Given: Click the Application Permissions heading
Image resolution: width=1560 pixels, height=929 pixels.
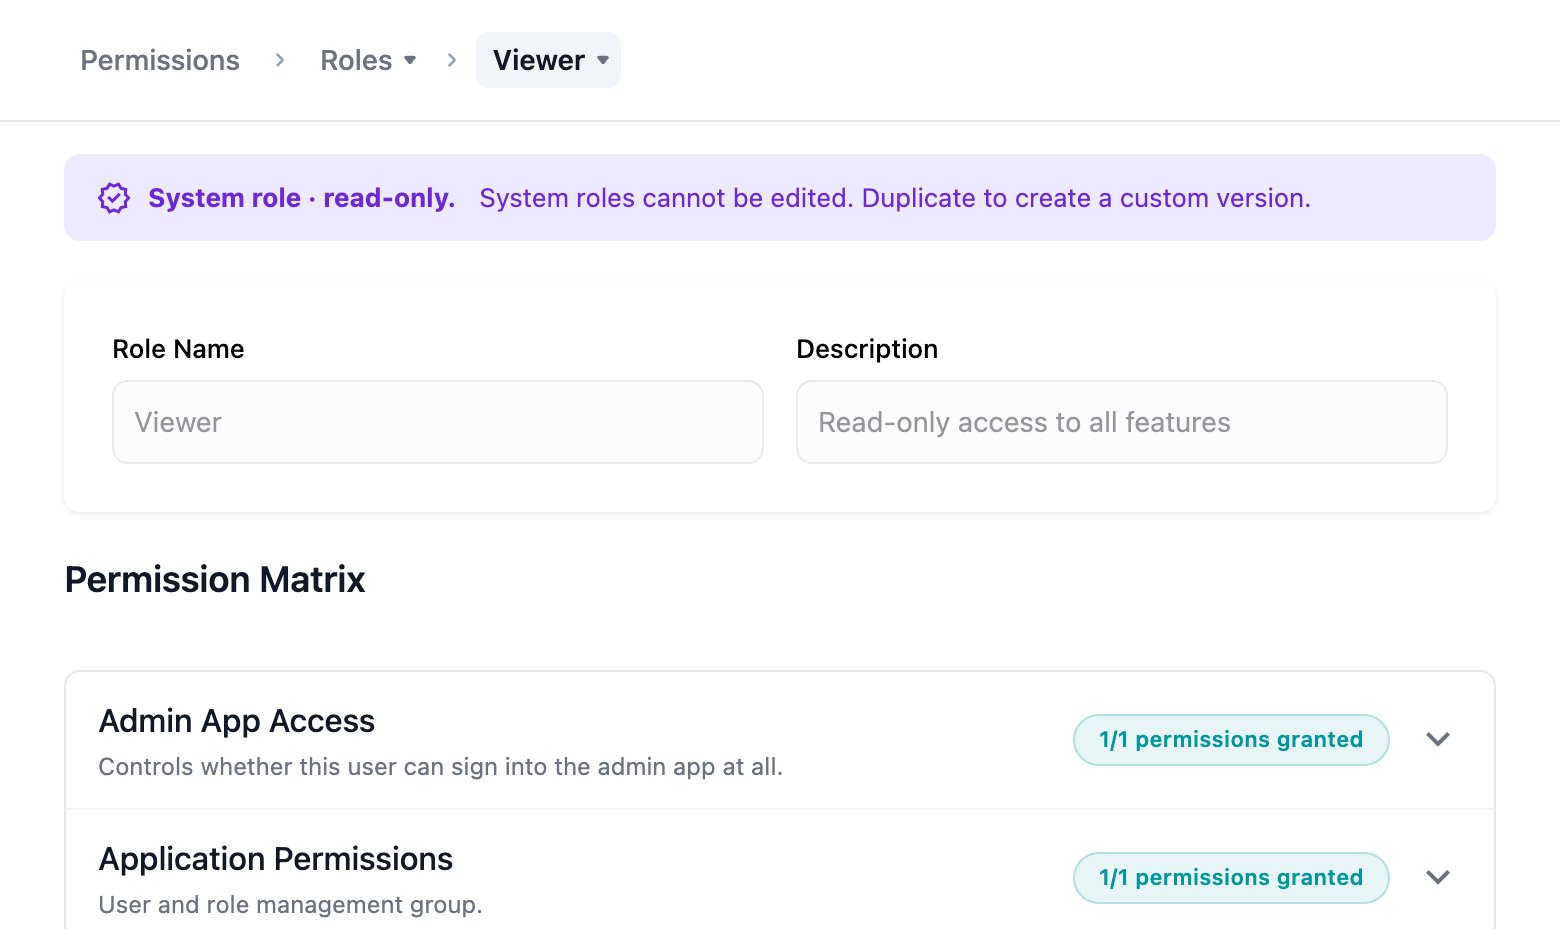Looking at the screenshot, I should 276,859.
